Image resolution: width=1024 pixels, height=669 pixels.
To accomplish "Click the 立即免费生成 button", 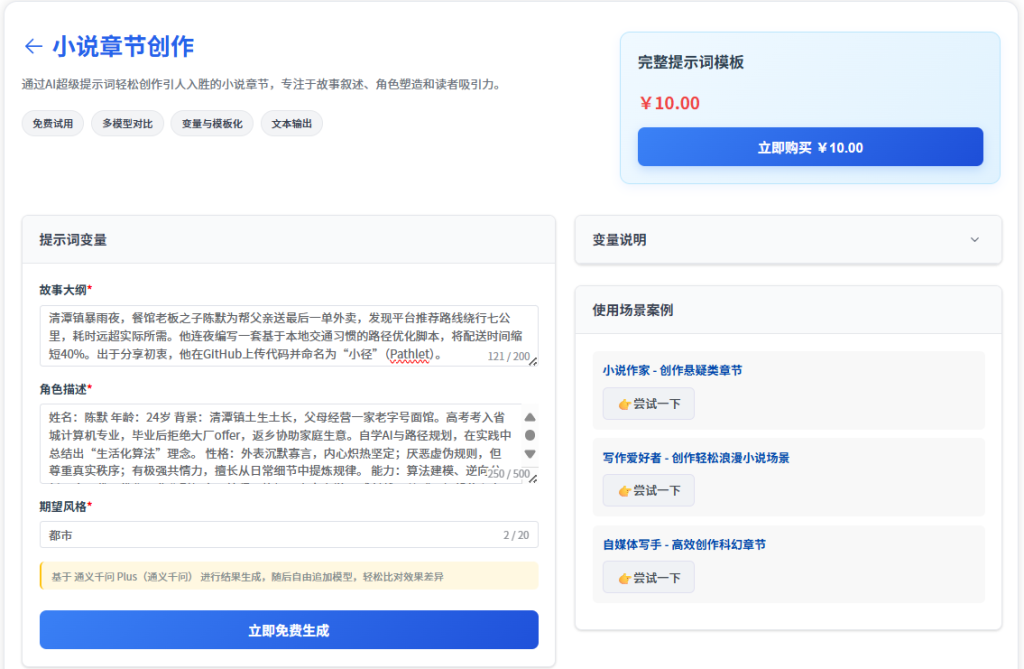I will [289, 630].
